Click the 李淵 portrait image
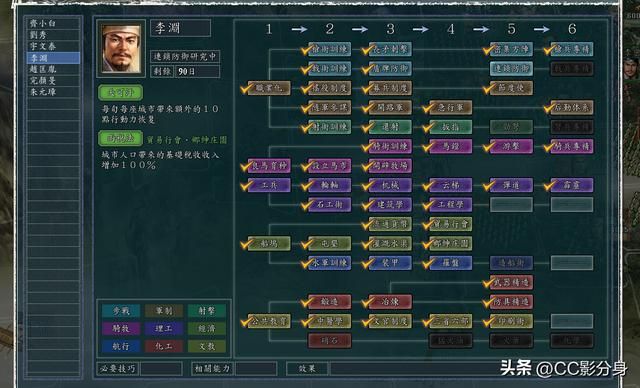This screenshot has height=388, width=640. click(121, 49)
